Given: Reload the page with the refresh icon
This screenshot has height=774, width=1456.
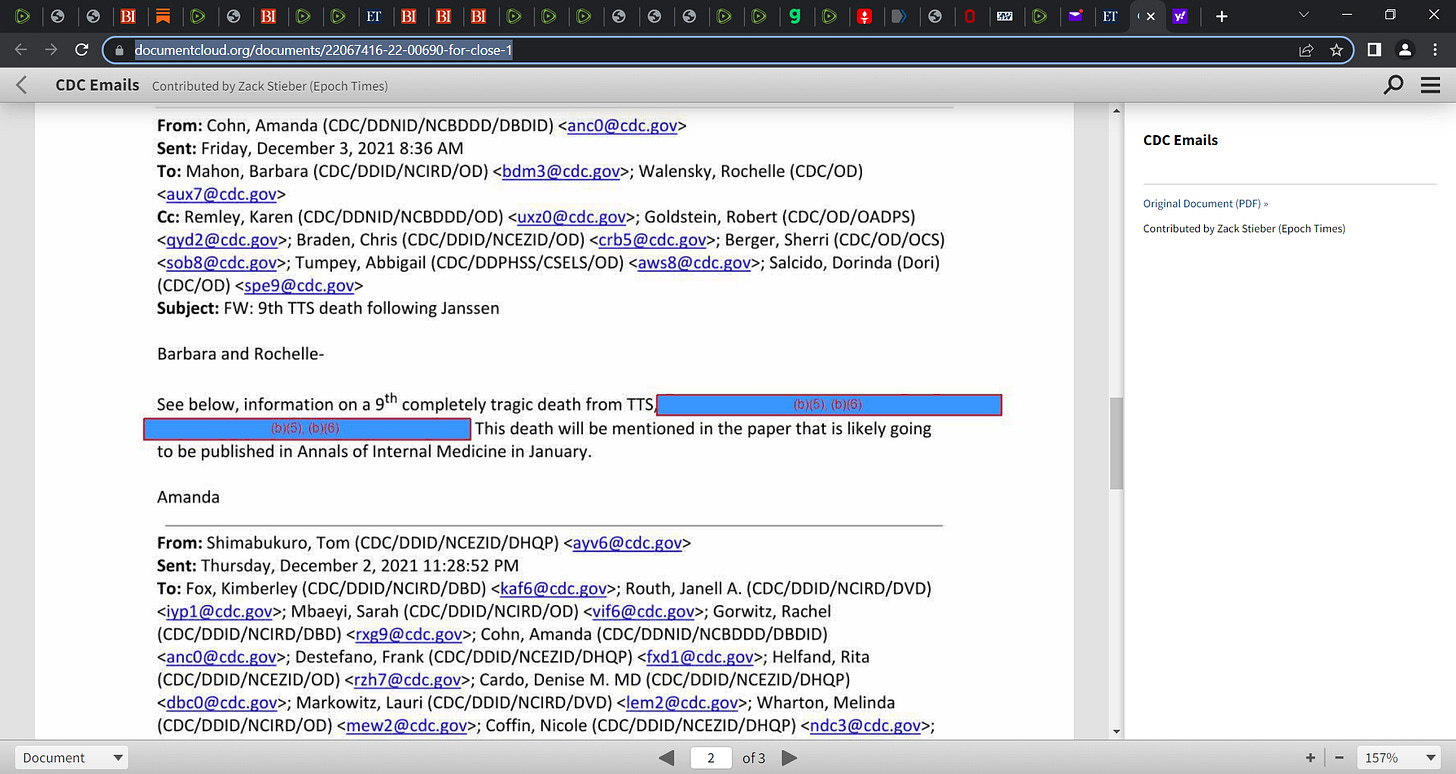Looking at the screenshot, I should (80, 50).
